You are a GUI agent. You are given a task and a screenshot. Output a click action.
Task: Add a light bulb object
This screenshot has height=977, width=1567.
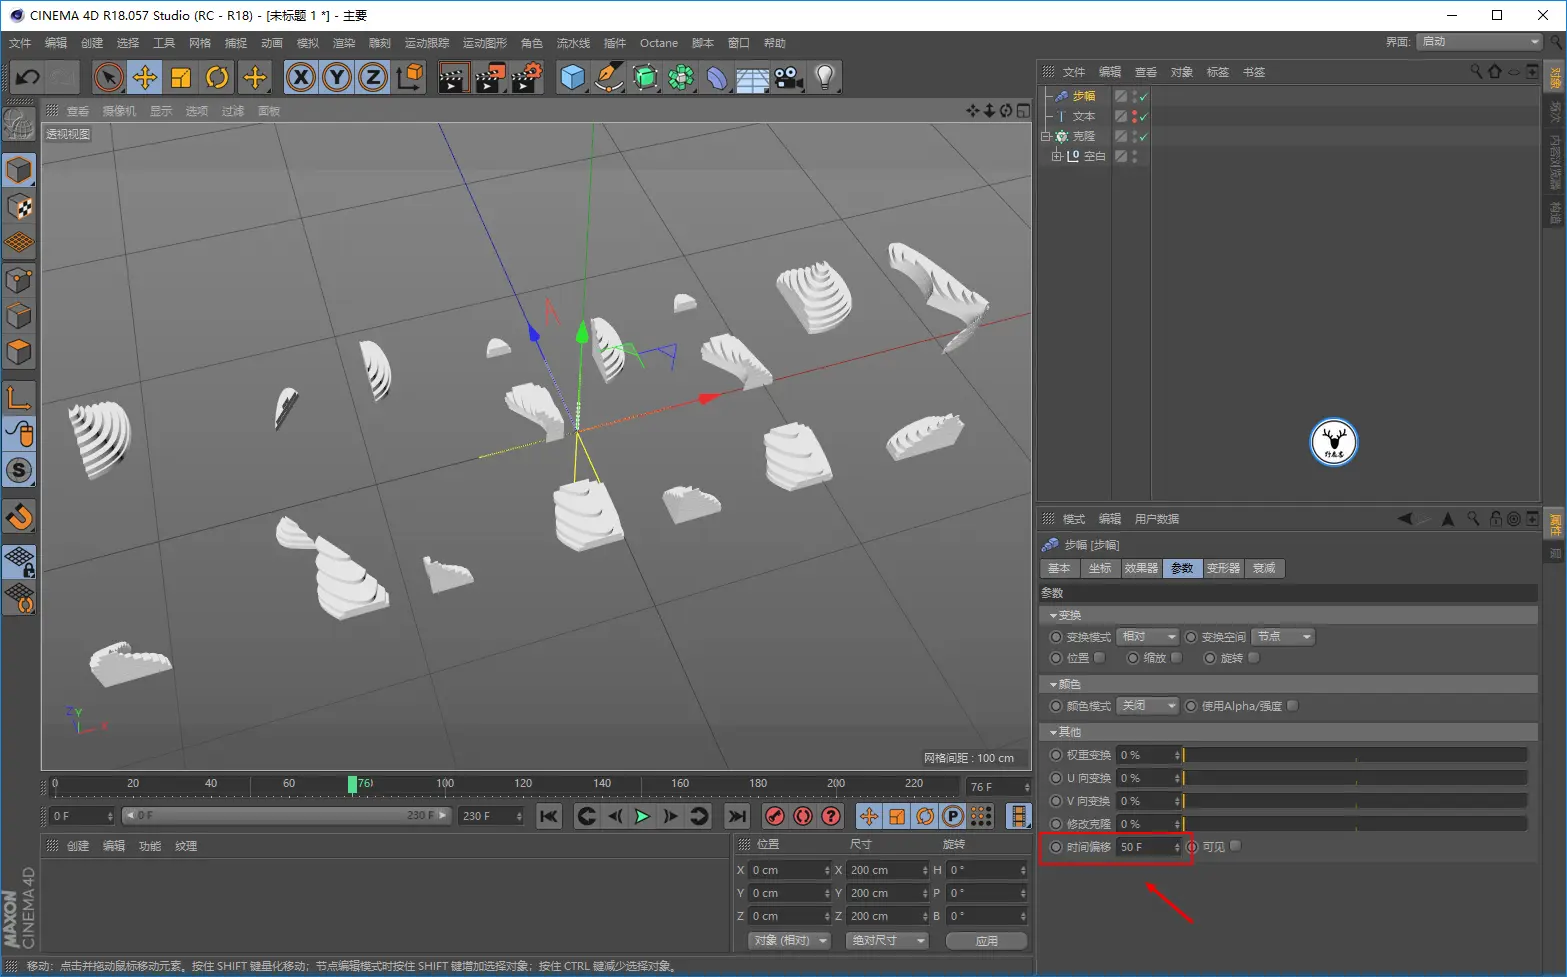pos(825,77)
